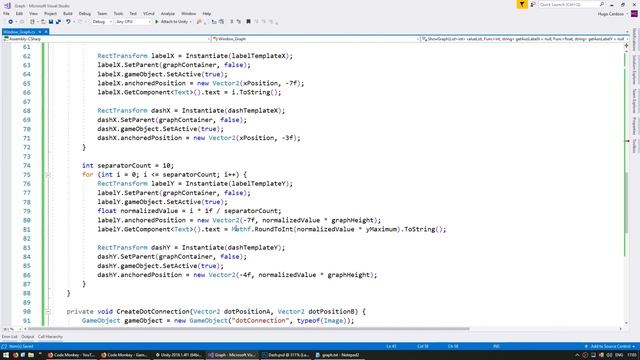Collapse the for loop at line 75
640x360 pixels.
click(48, 175)
